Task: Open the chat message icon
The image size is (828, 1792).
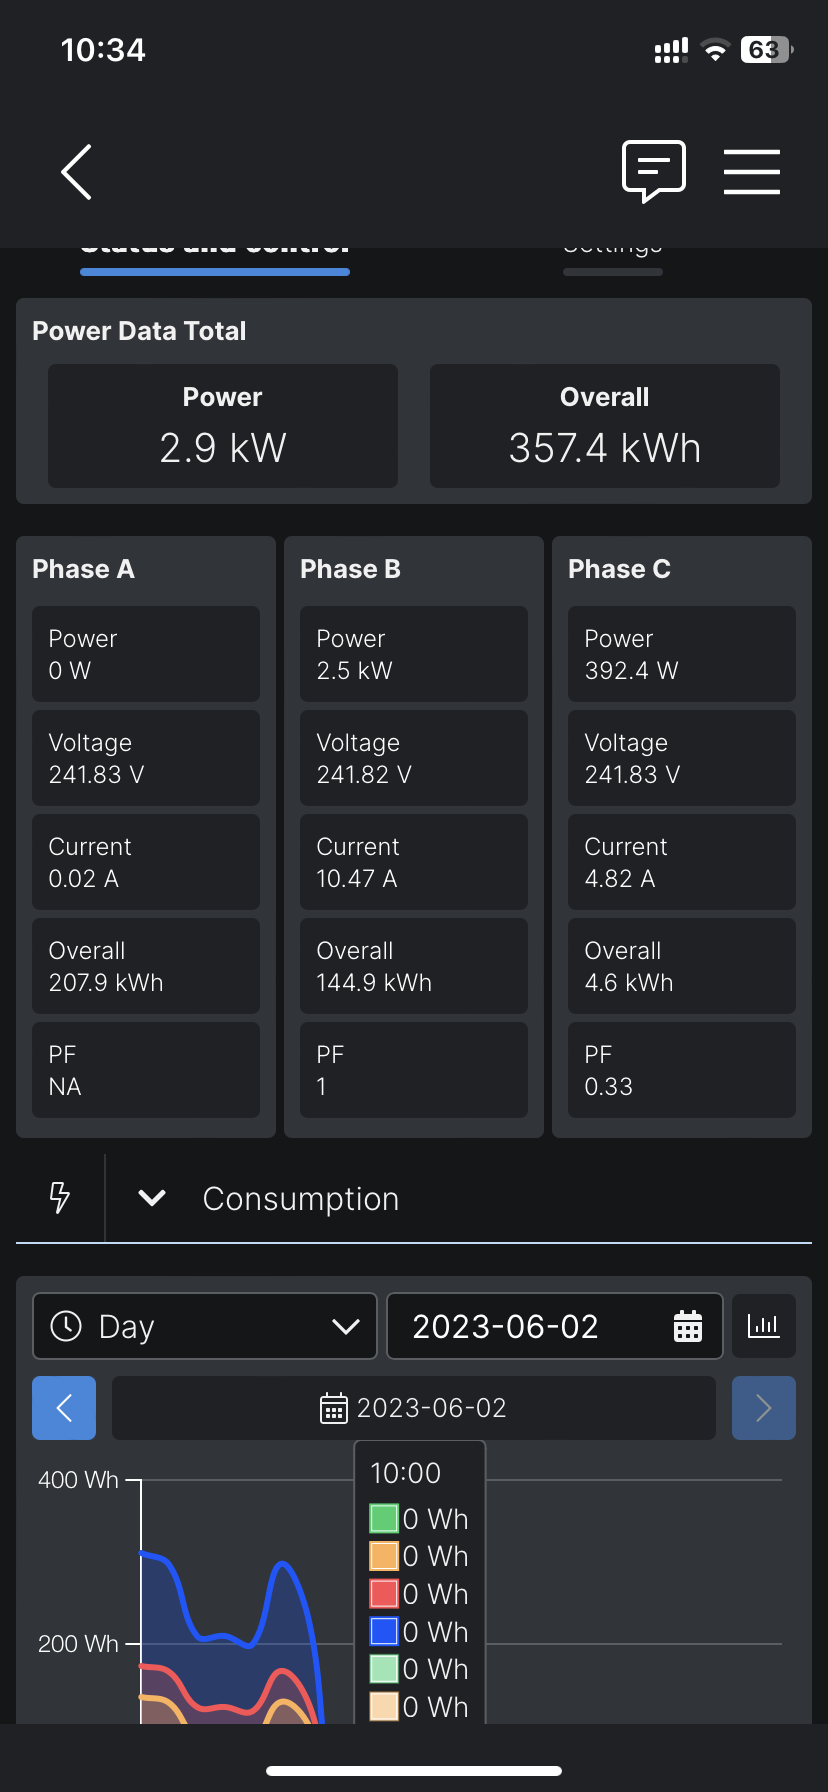Action: [x=653, y=171]
